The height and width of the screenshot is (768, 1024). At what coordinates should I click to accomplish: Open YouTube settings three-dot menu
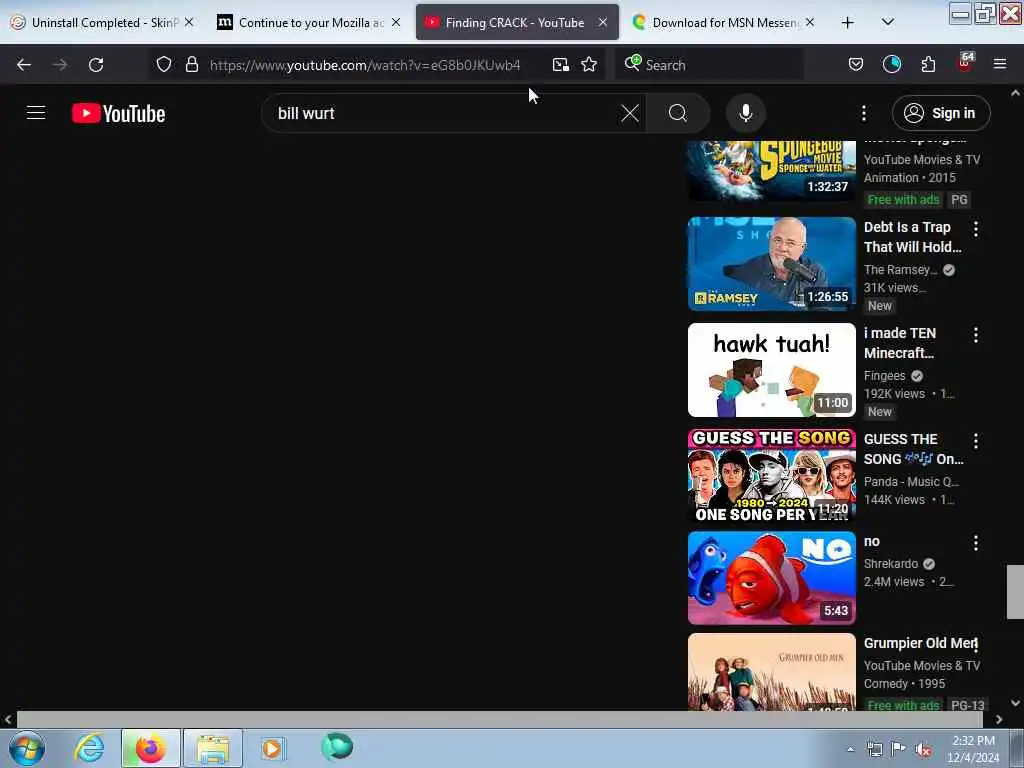[863, 113]
